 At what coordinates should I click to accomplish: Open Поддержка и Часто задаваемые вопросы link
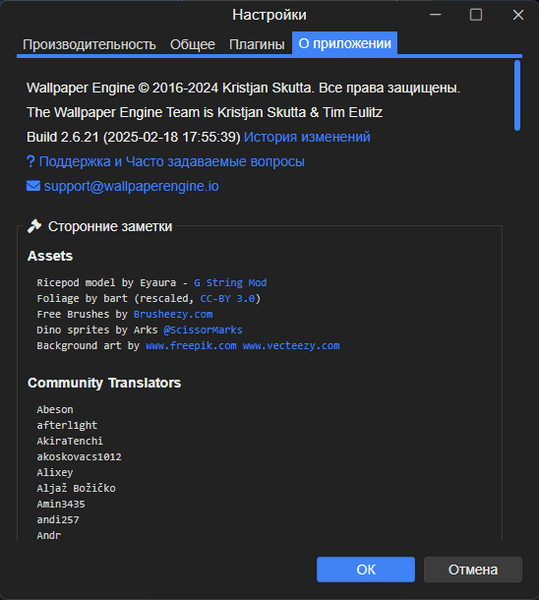click(x=172, y=161)
